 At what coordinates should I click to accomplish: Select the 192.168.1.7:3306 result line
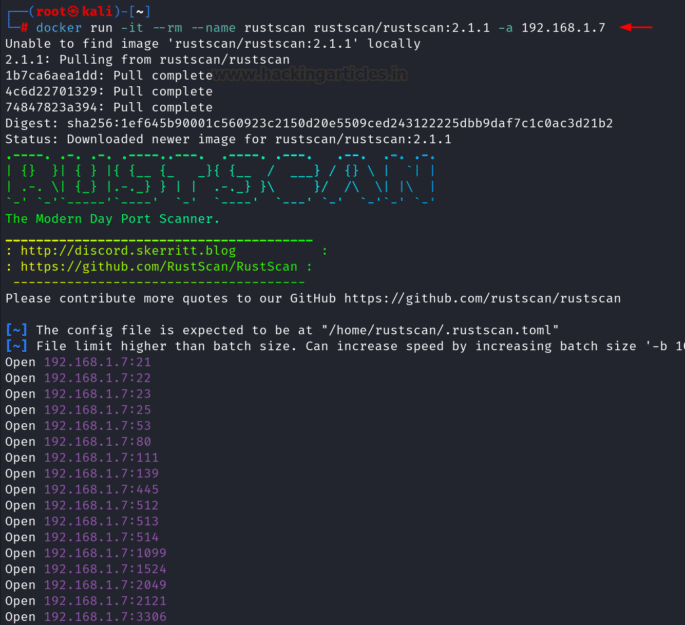click(x=86, y=617)
